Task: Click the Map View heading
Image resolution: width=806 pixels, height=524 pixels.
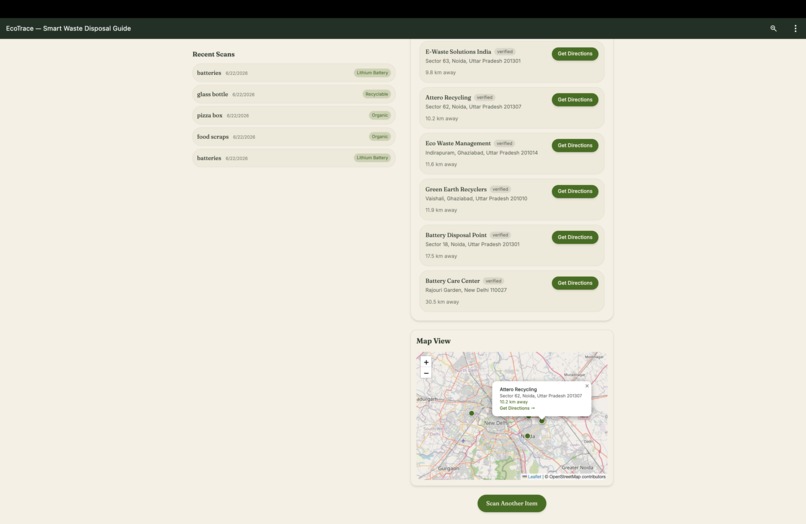Action: 433,341
